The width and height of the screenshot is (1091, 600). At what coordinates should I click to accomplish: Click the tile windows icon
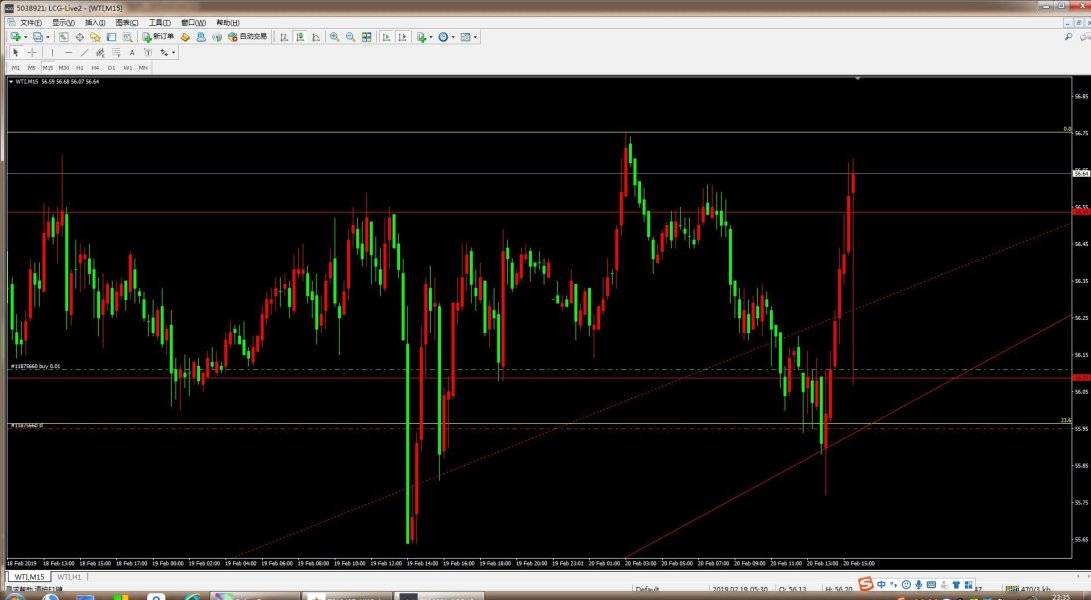pos(367,37)
